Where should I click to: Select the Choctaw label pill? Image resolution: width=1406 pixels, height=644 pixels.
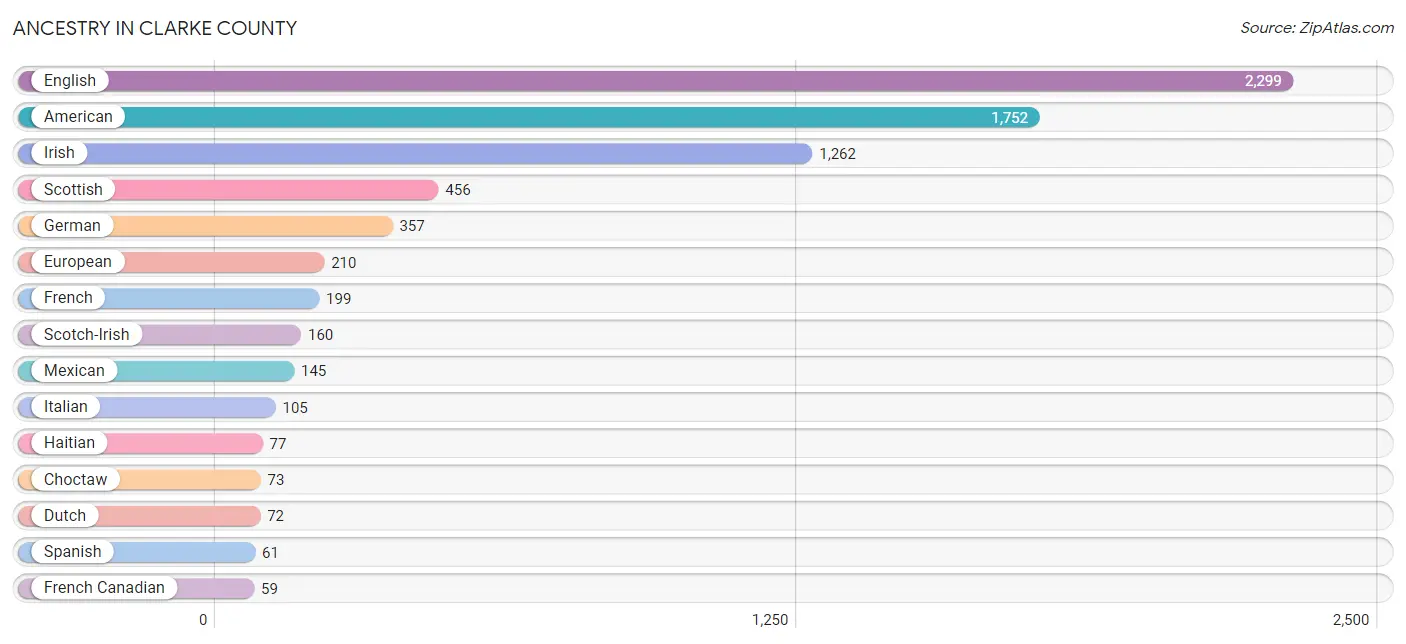[75, 480]
